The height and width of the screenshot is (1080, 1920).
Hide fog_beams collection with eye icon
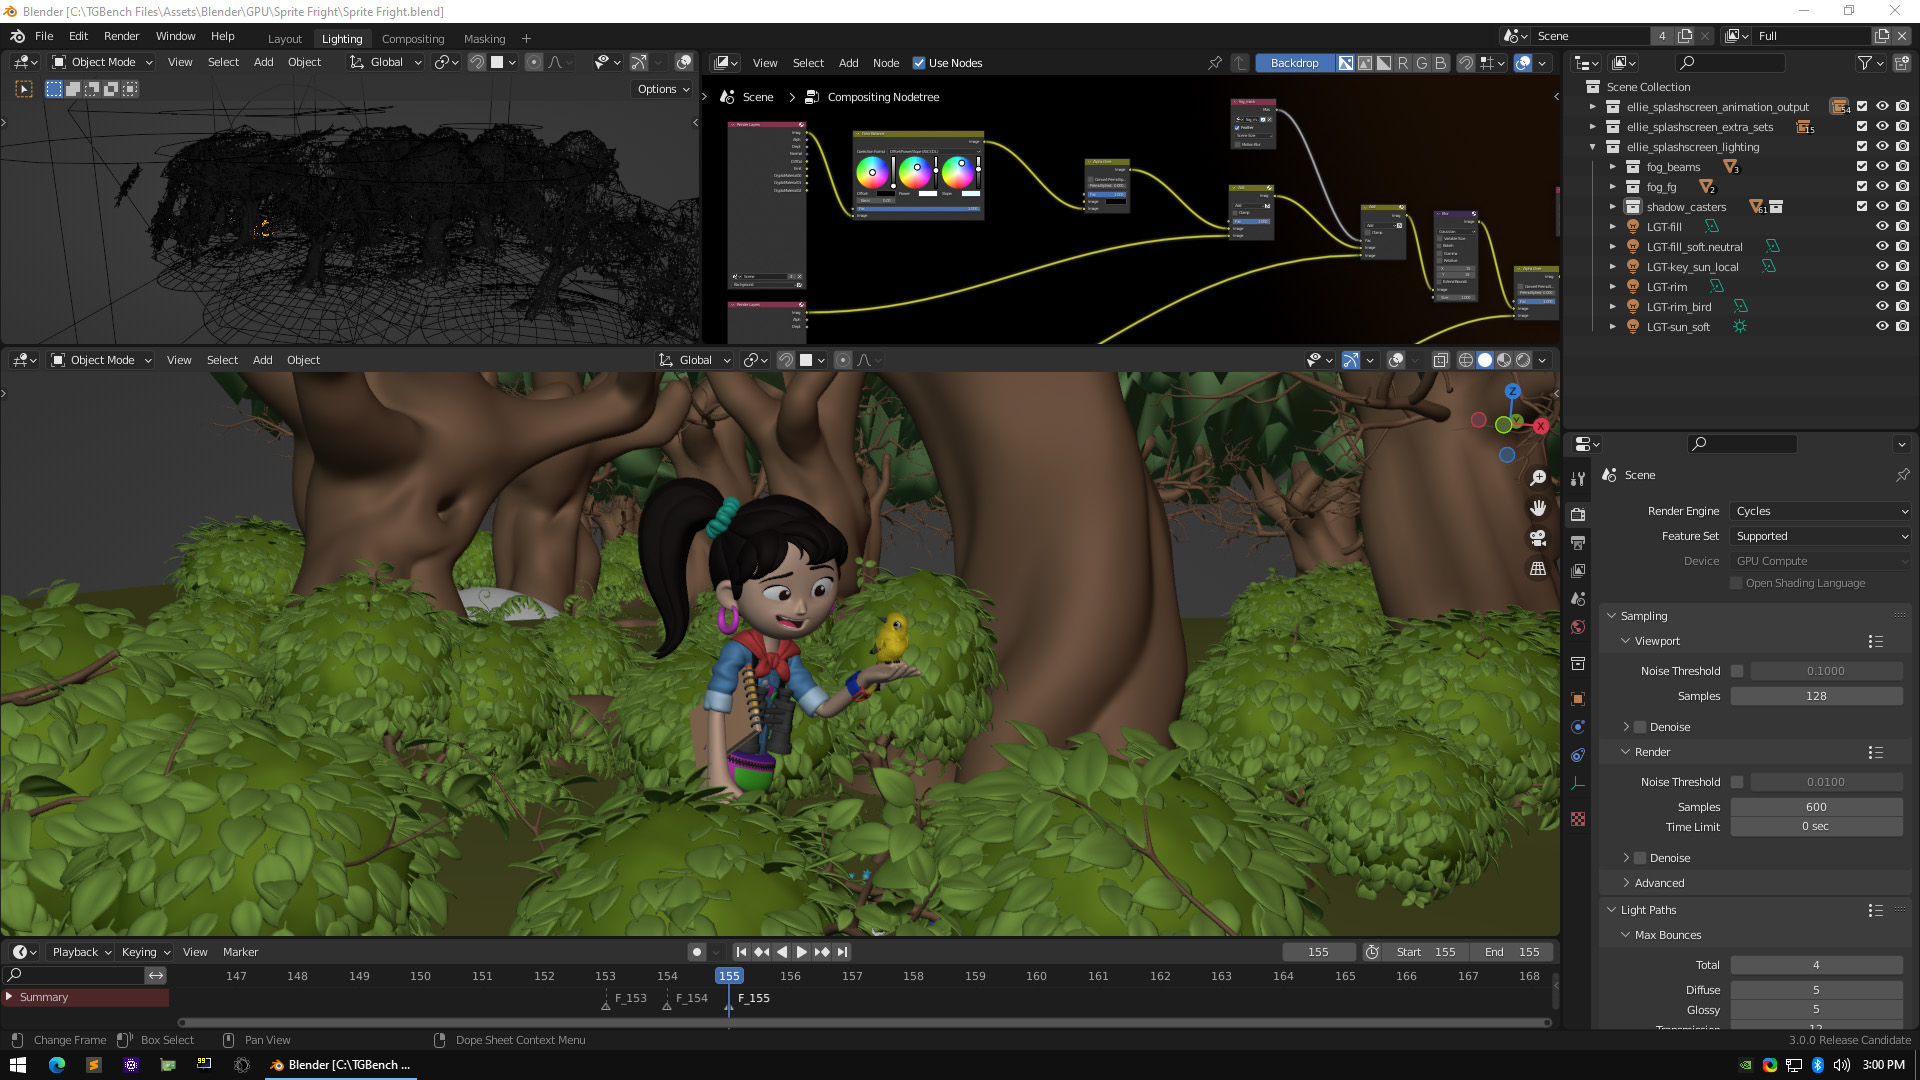point(1882,167)
